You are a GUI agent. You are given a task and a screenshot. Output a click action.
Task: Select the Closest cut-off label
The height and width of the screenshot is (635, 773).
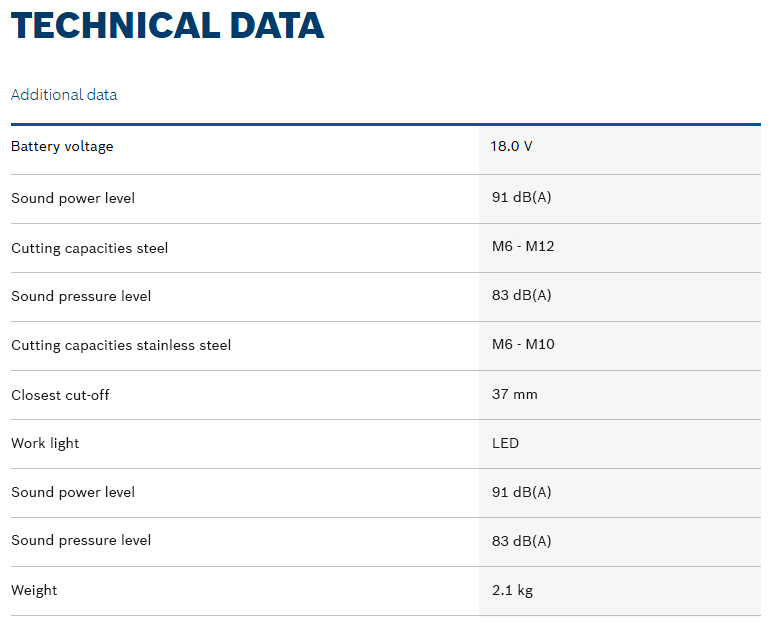tap(60, 395)
